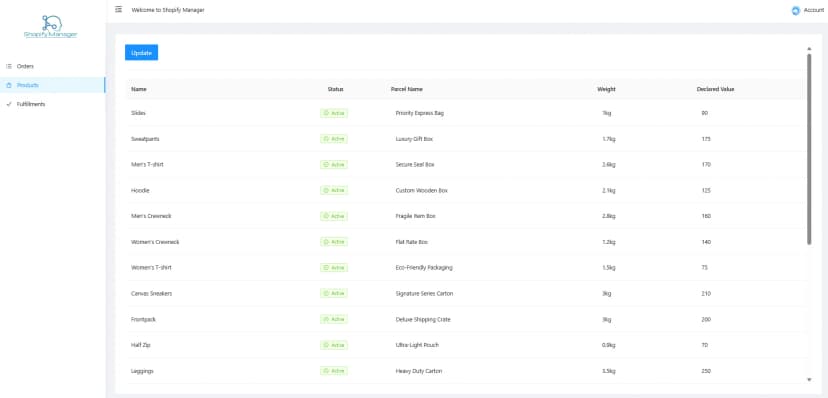Screen dimensions: 828x398
Task: Click the Active tag for Women's T-shirt
Action: click(x=334, y=268)
